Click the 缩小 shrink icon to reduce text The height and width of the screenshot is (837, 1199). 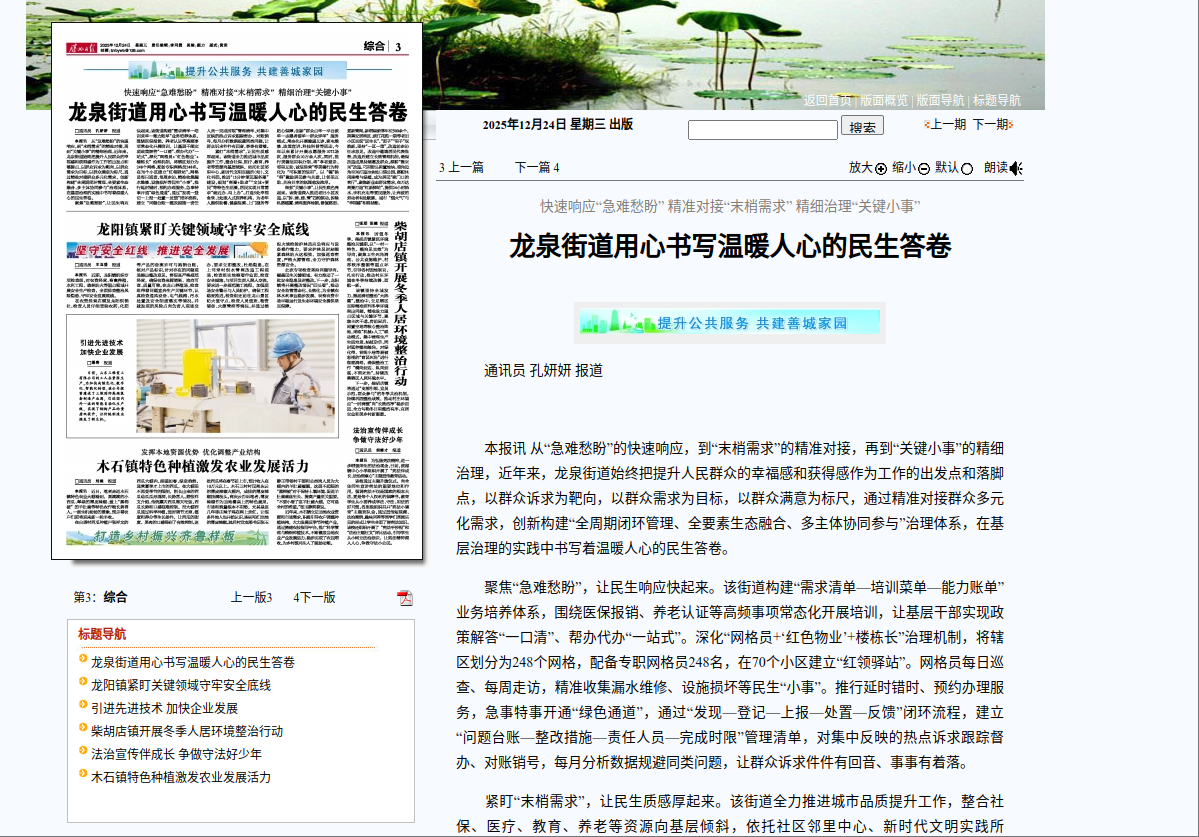click(924, 169)
